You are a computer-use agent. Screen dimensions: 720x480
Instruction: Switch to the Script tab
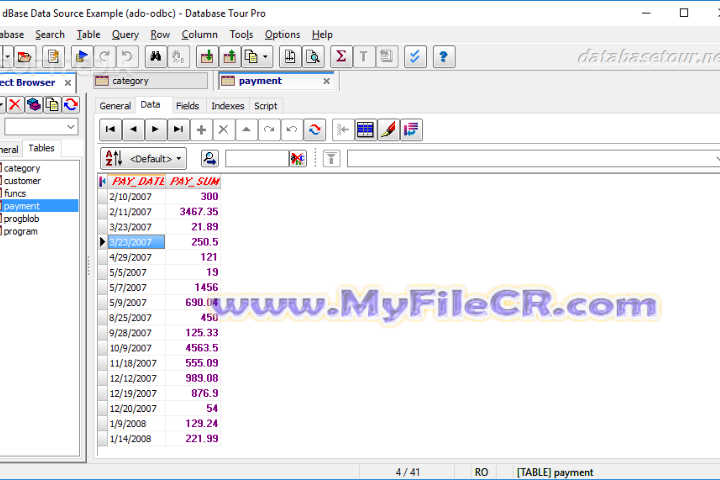[265, 106]
